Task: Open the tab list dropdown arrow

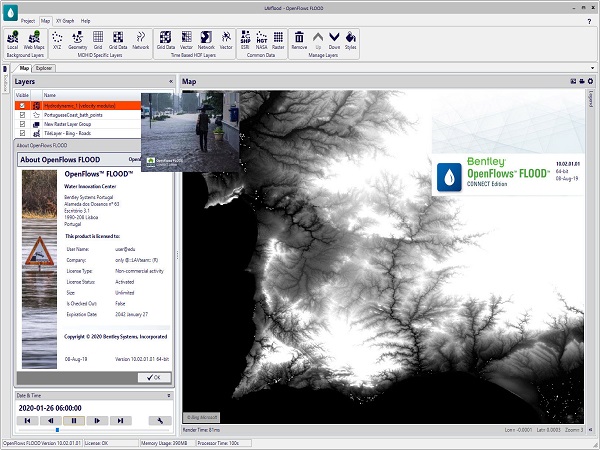Action: (592, 68)
